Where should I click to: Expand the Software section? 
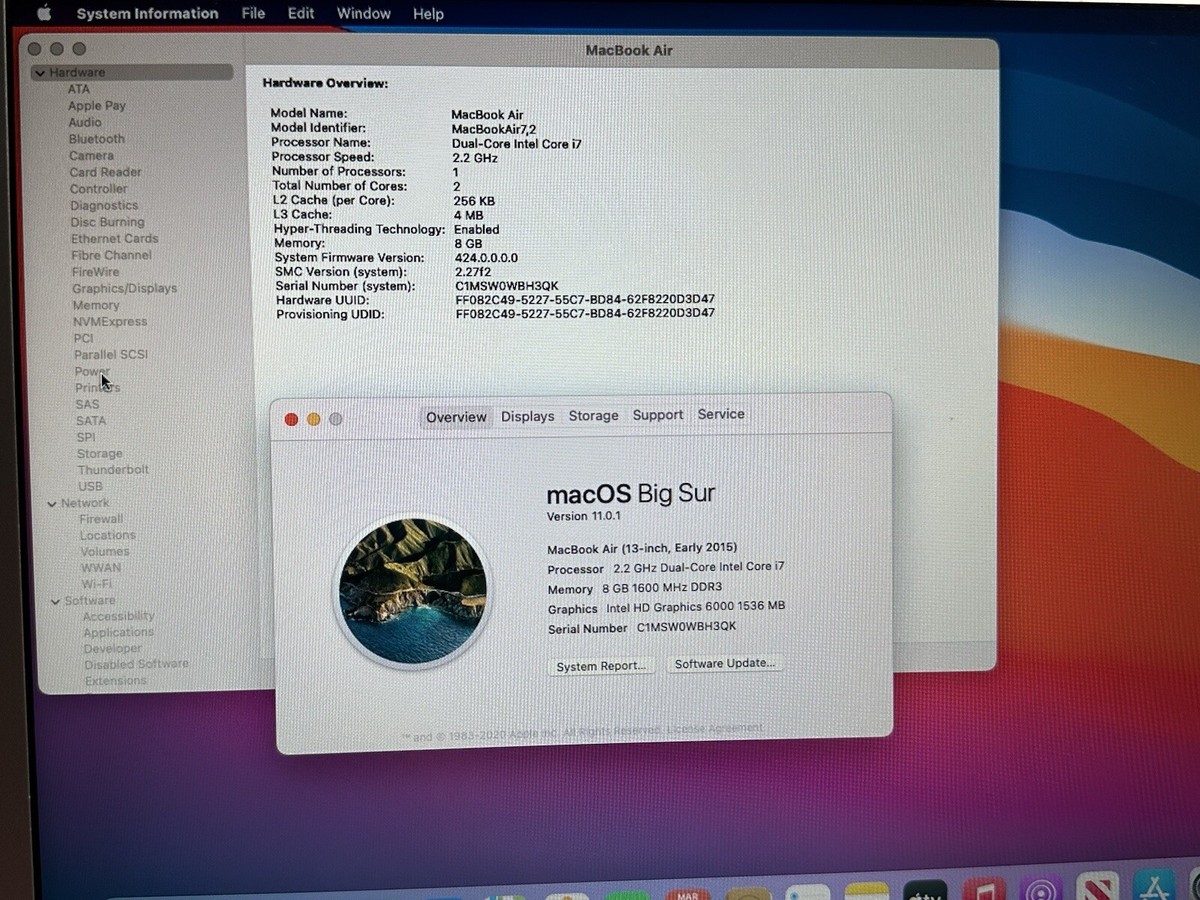(x=56, y=600)
